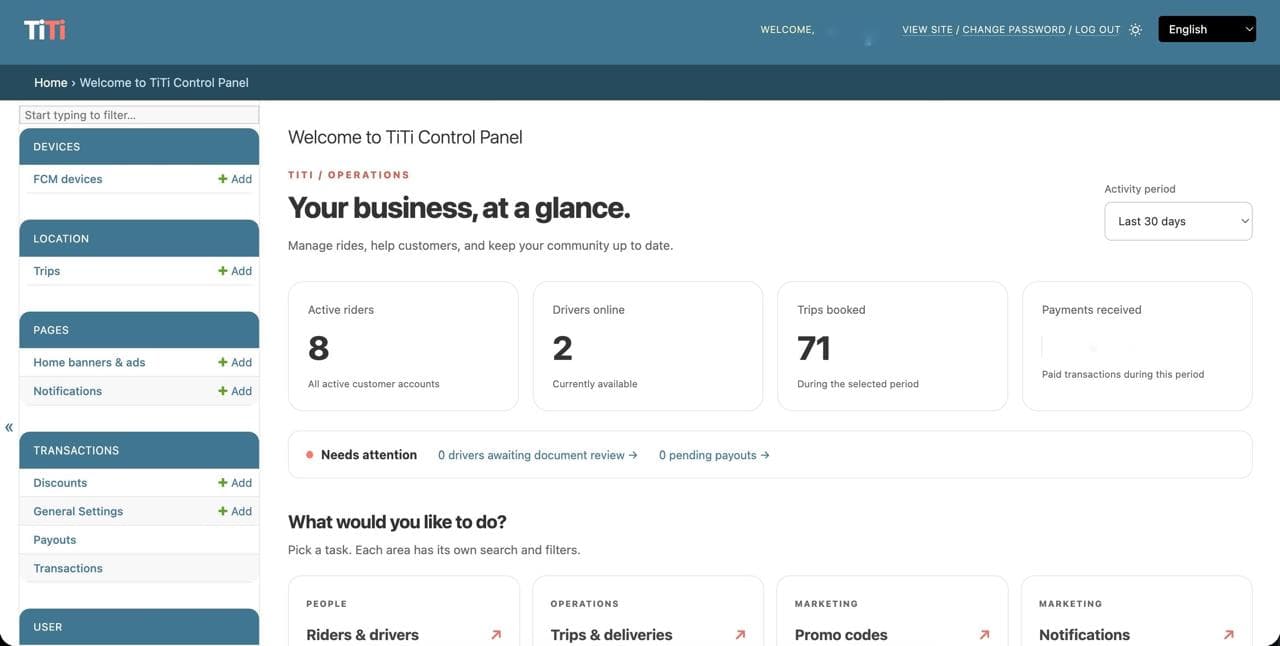The image size is (1280, 646).
Task: Open the English language dropdown
Action: click(1207, 29)
